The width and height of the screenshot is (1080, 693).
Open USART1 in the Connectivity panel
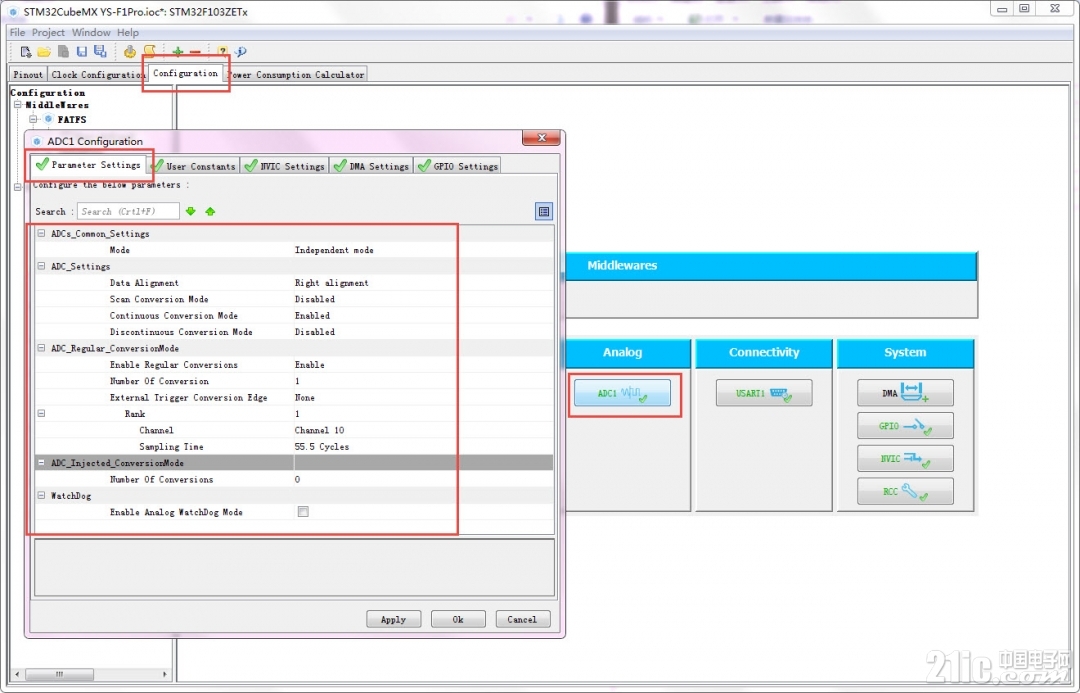tap(764, 393)
